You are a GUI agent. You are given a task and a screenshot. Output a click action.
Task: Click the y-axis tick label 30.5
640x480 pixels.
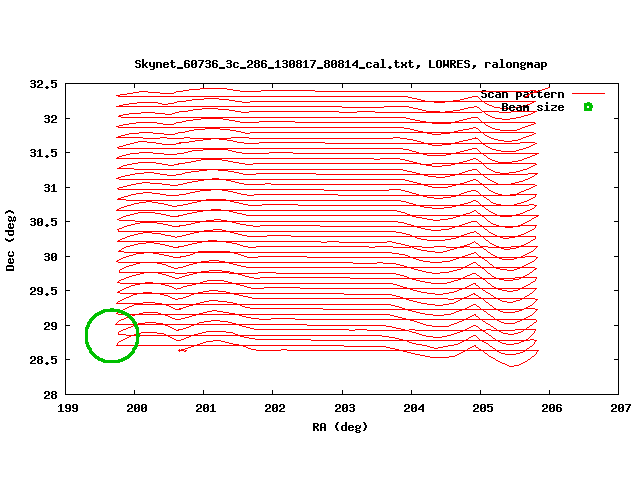coord(42,222)
